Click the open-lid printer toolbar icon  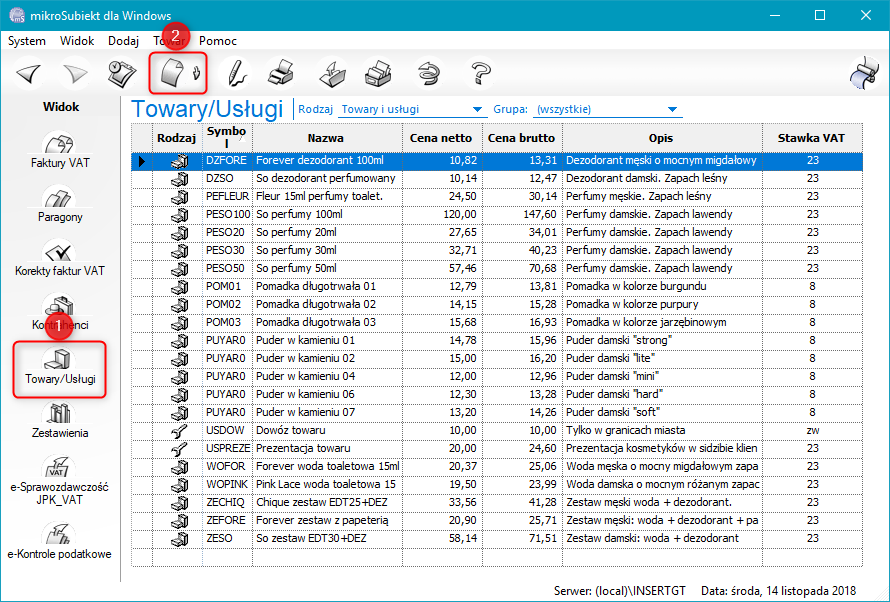[378, 74]
